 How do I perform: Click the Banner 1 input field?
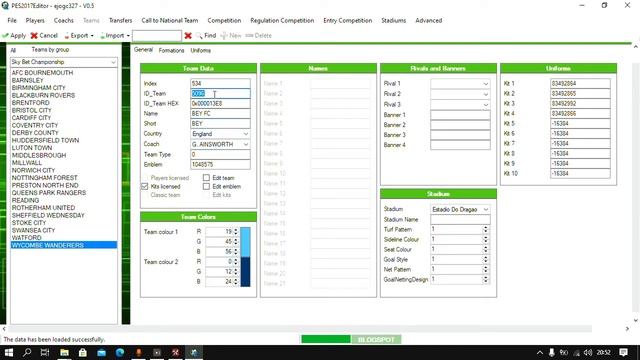click(x=460, y=115)
